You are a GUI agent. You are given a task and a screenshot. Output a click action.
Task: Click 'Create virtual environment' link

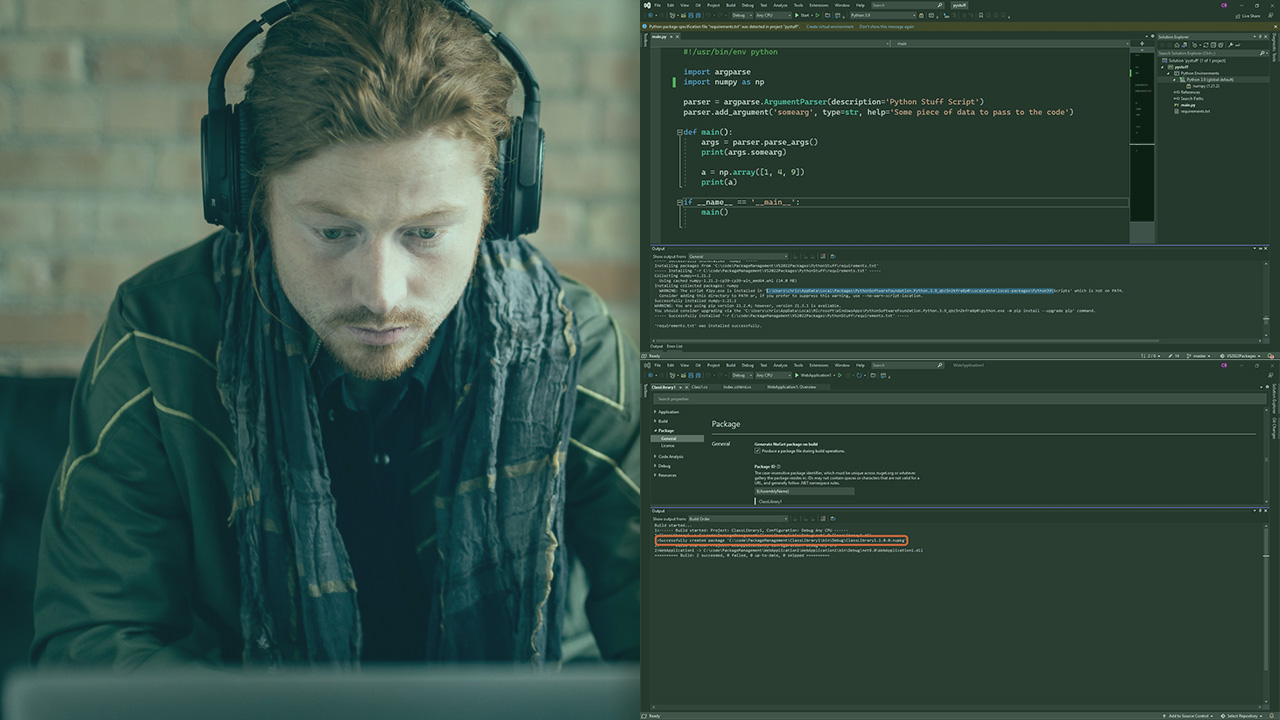[x=830, y=26]
